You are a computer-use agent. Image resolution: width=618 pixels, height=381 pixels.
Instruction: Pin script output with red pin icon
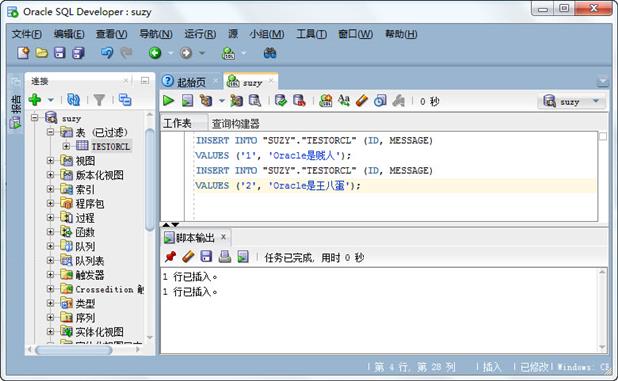pos(170,257)
